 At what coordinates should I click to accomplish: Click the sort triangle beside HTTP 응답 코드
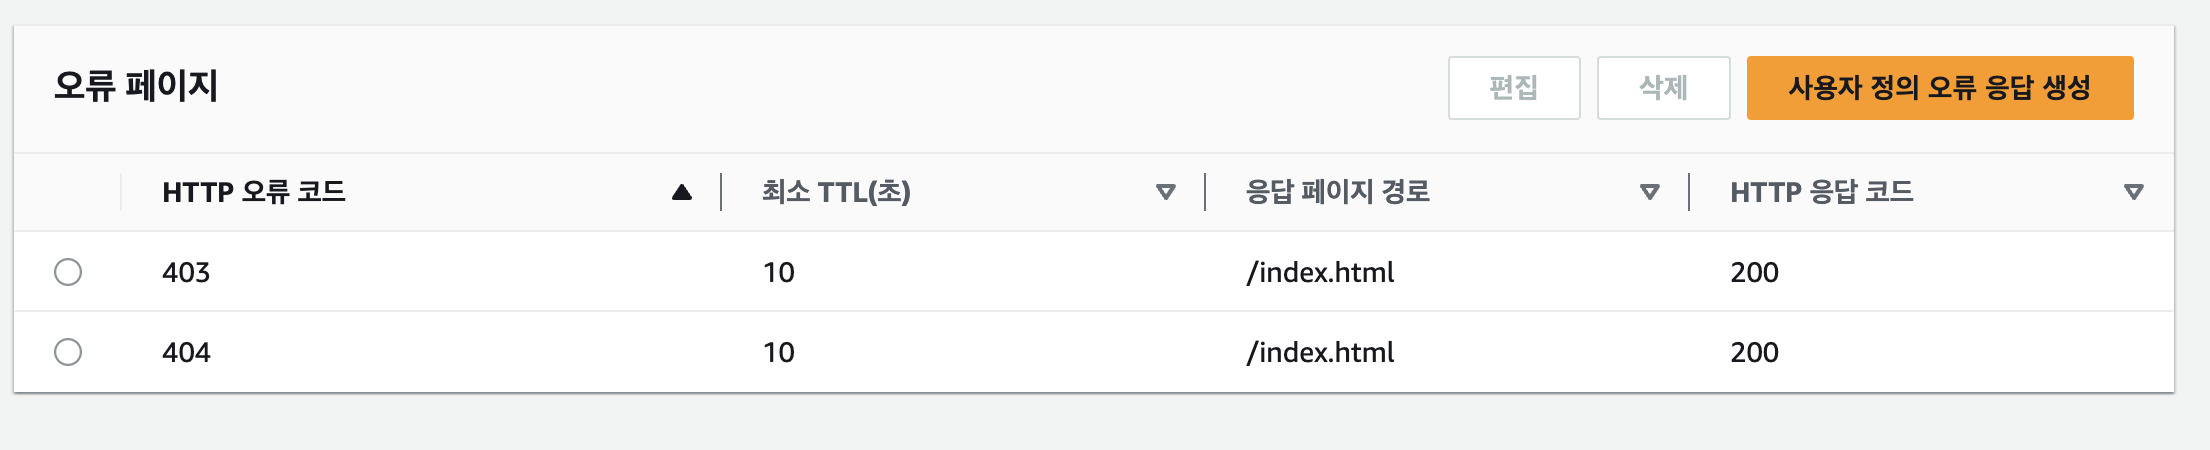2133,192
